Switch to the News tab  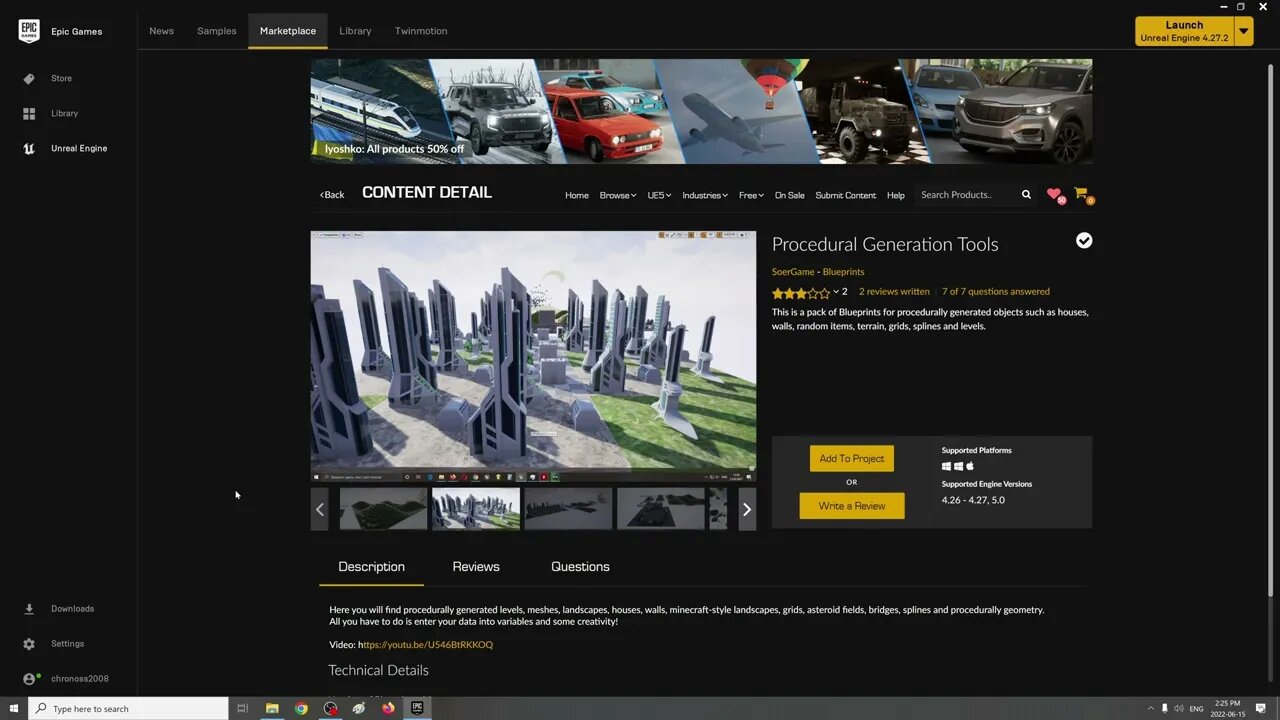162,31
